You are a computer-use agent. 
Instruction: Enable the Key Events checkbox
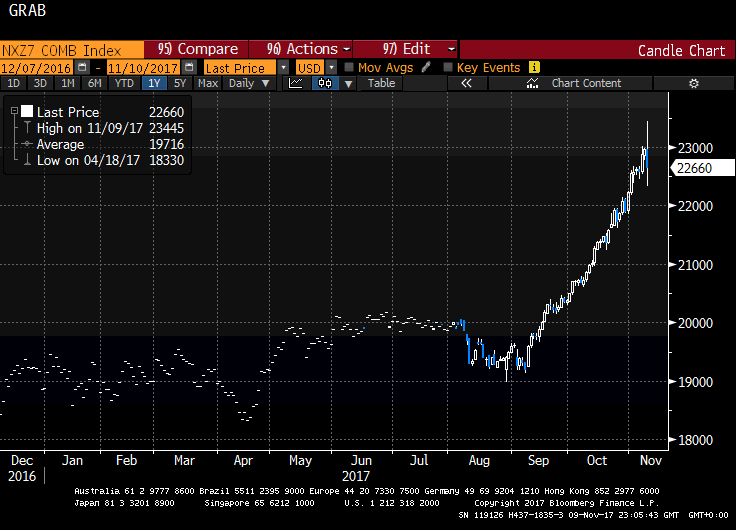448,67
